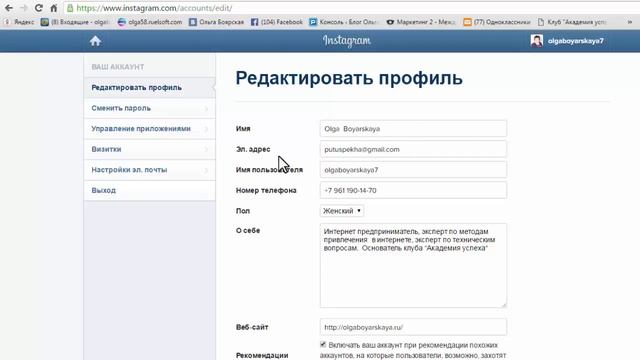Click chevron next to Настройки эл. почты
640x360 pixels.
[206, 170]
